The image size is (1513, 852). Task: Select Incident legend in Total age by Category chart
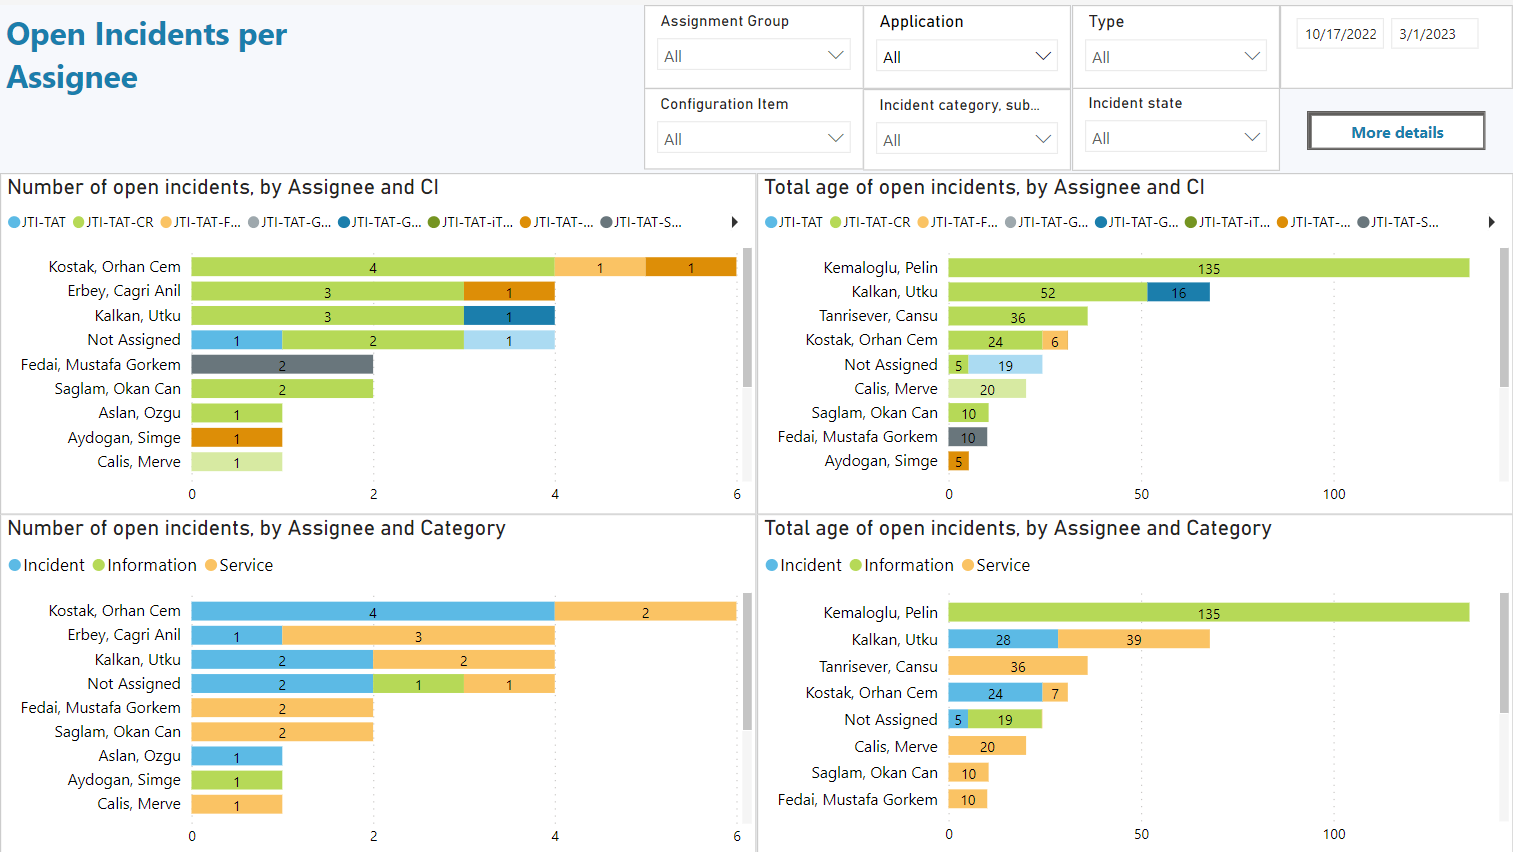[804, 565]
